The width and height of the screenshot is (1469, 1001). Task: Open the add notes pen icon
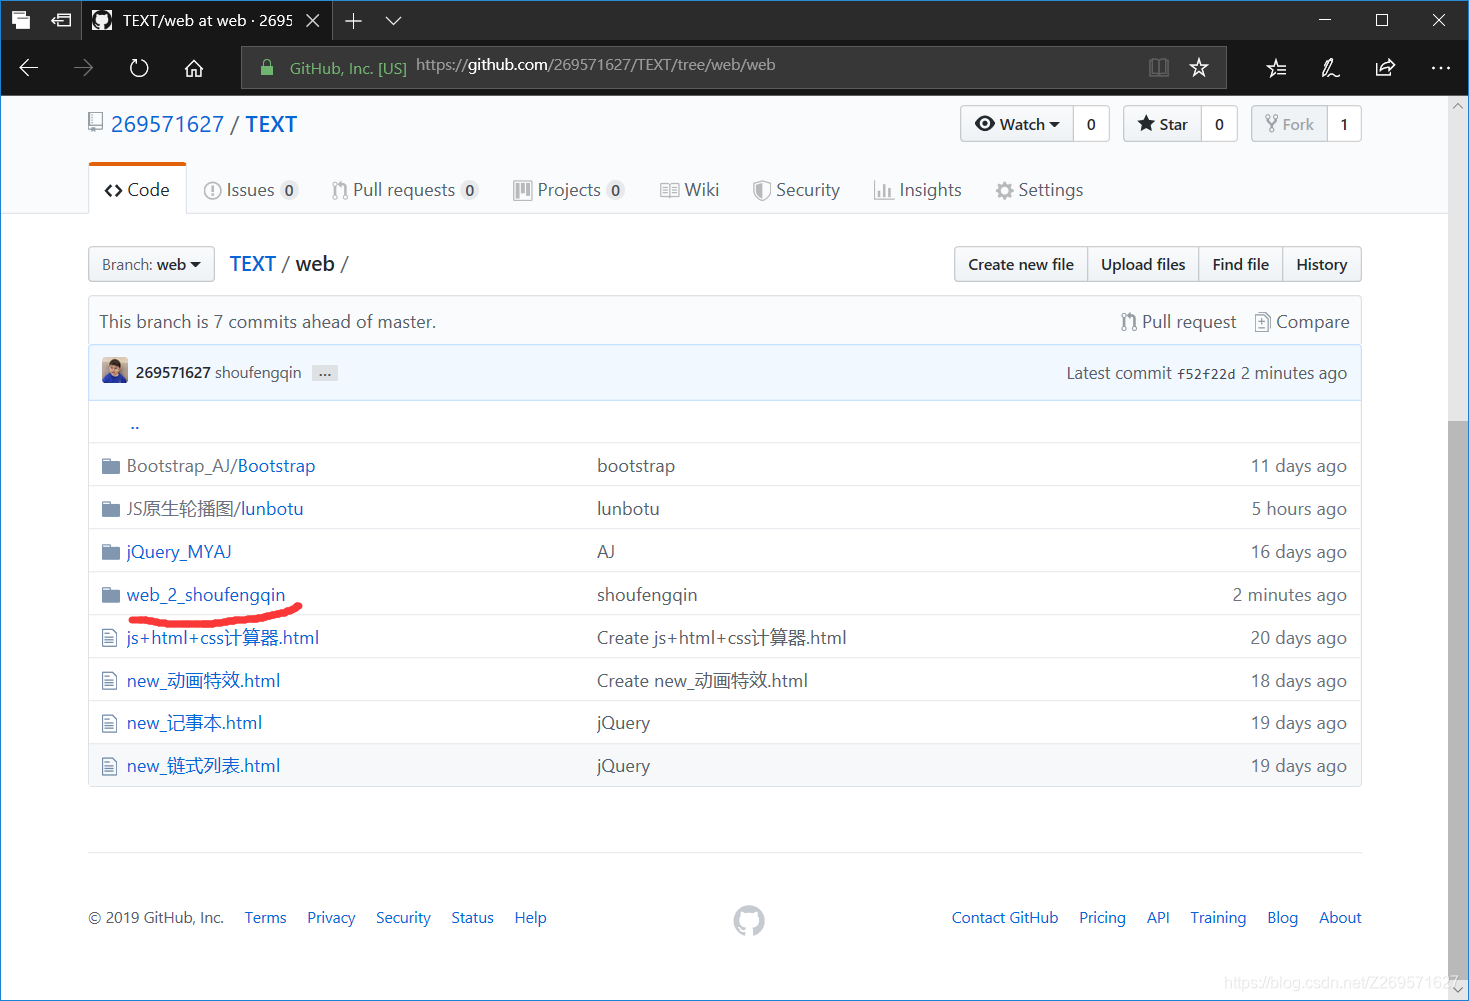1330,68
